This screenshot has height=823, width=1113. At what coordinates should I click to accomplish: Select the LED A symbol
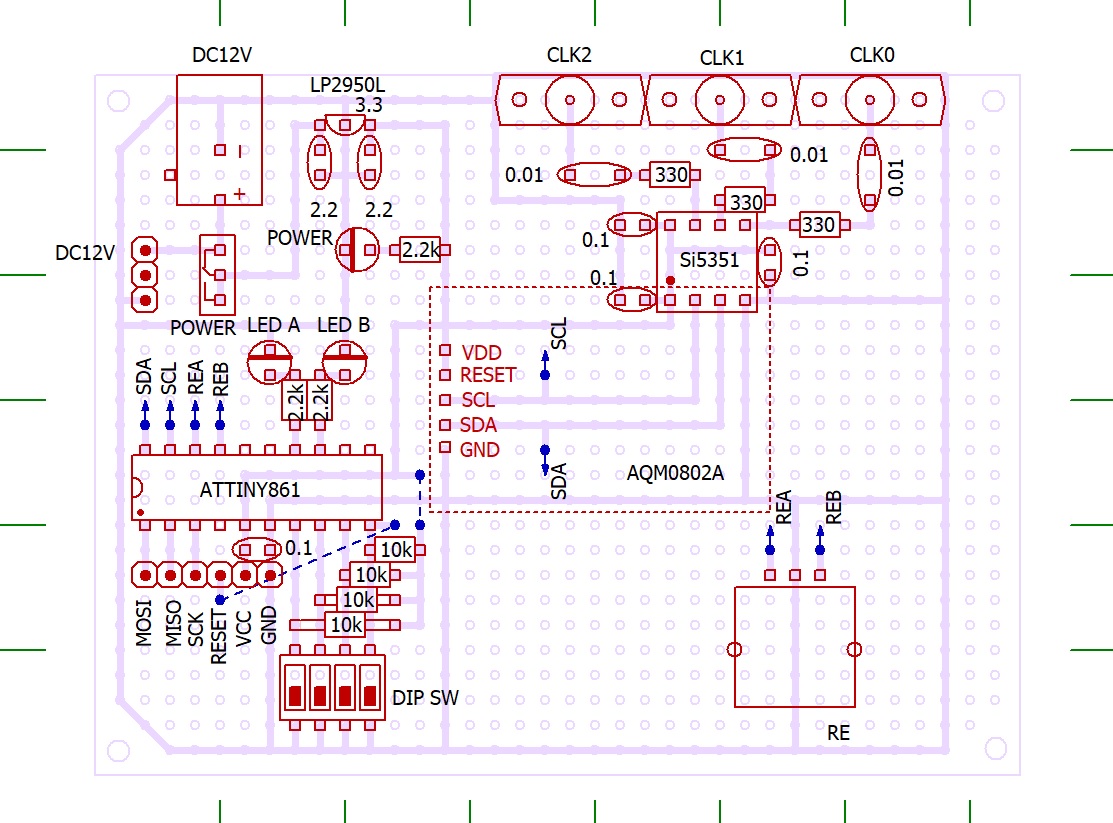[x=270, y=361]
